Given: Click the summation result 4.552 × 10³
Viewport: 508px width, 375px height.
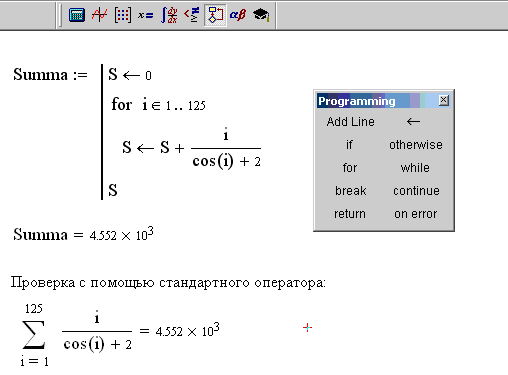Looking at the screenshot, I should point(188,330).
